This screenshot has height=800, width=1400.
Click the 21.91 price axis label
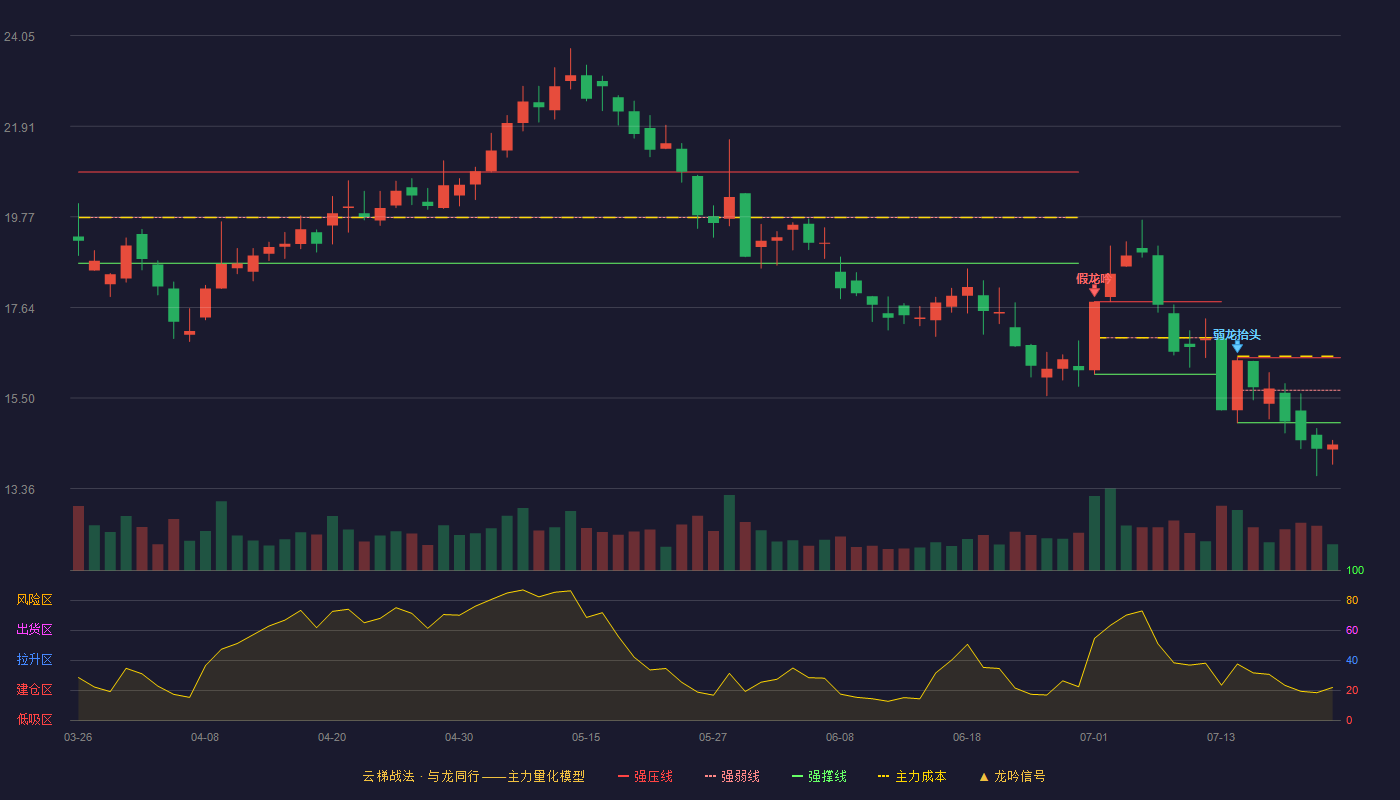coord(19,128)
